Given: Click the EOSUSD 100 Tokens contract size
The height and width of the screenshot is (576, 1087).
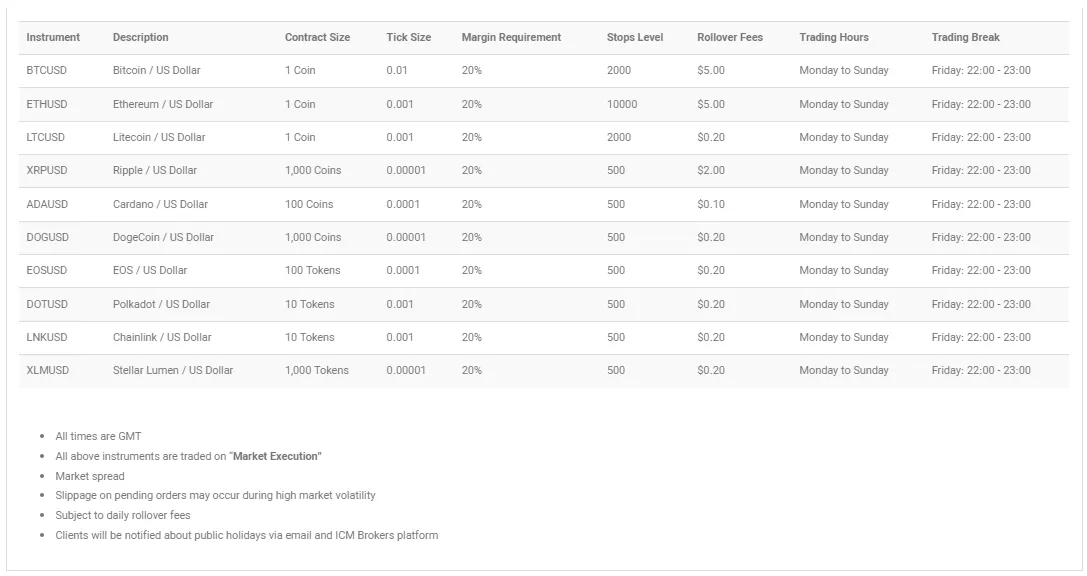Looking at the screenshot, I should [x=312, y=270].
